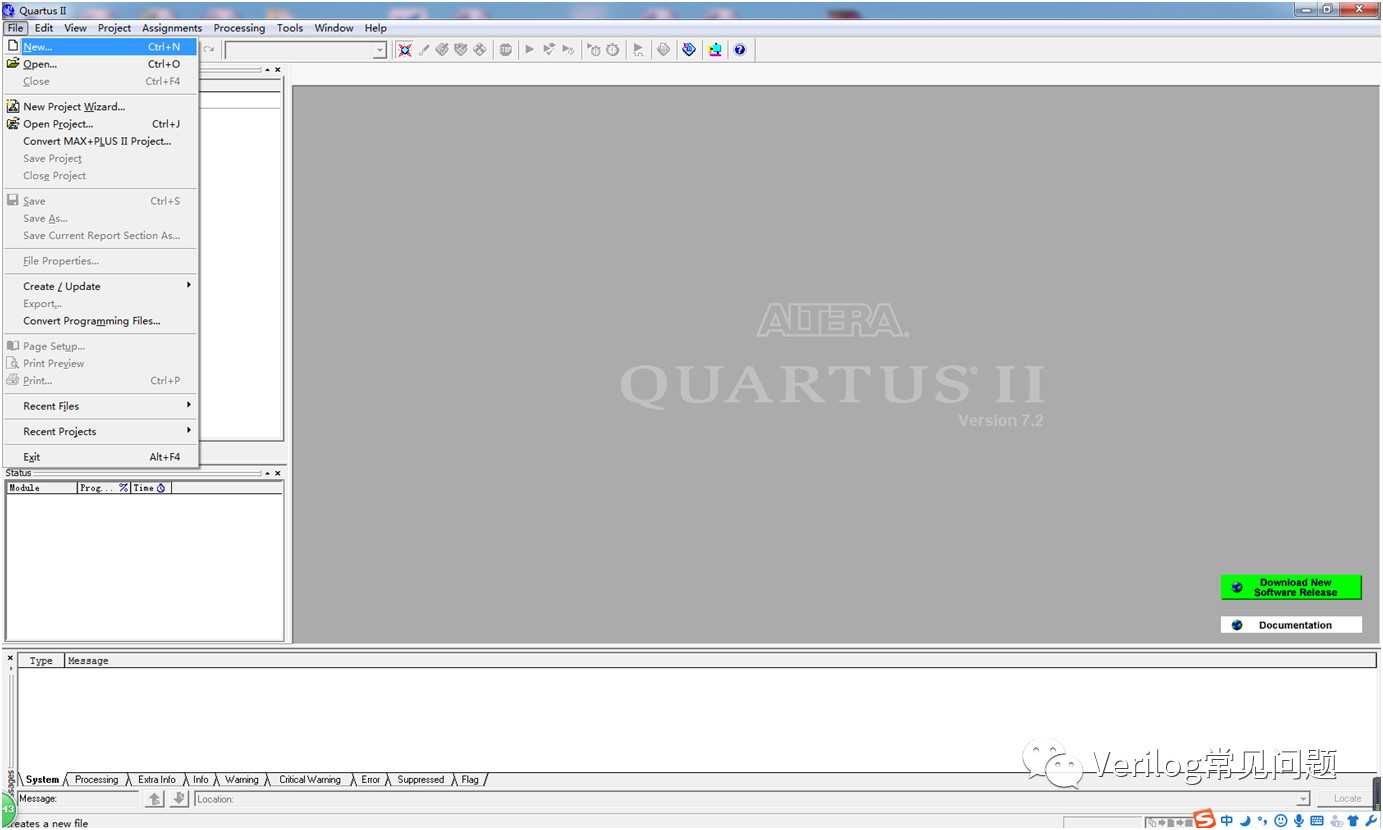Expand the Recent Projects submenu
The height and width of the screenshot is (830, 1383).
coord(101,432)
